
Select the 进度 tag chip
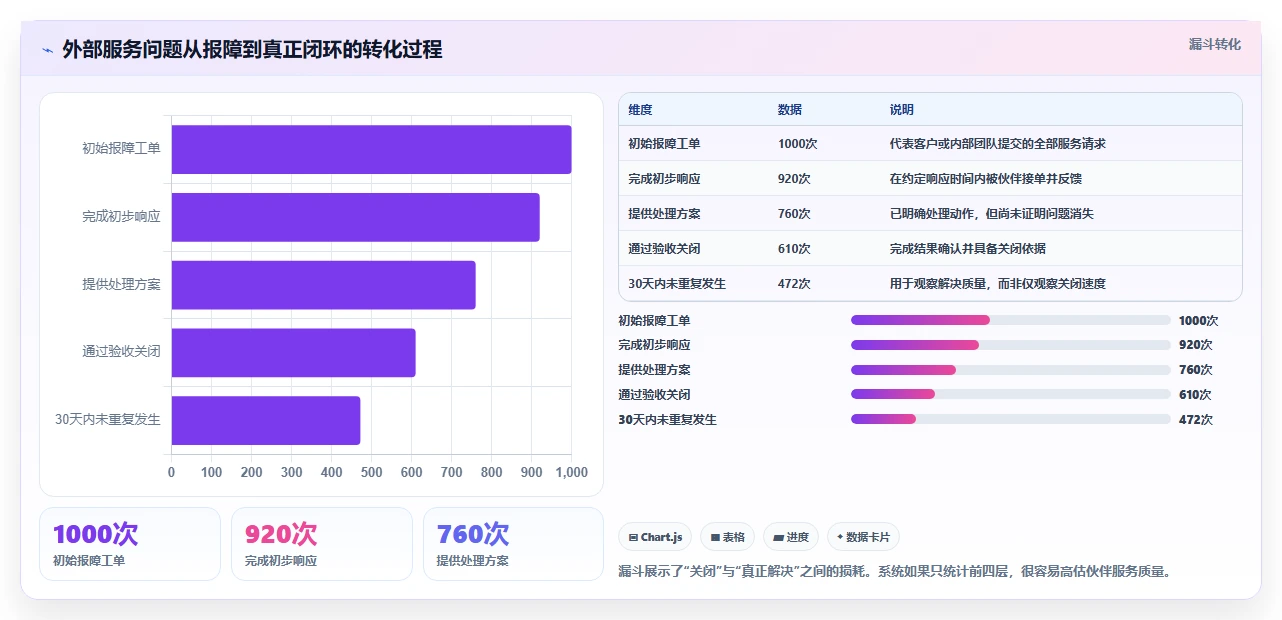791,537
